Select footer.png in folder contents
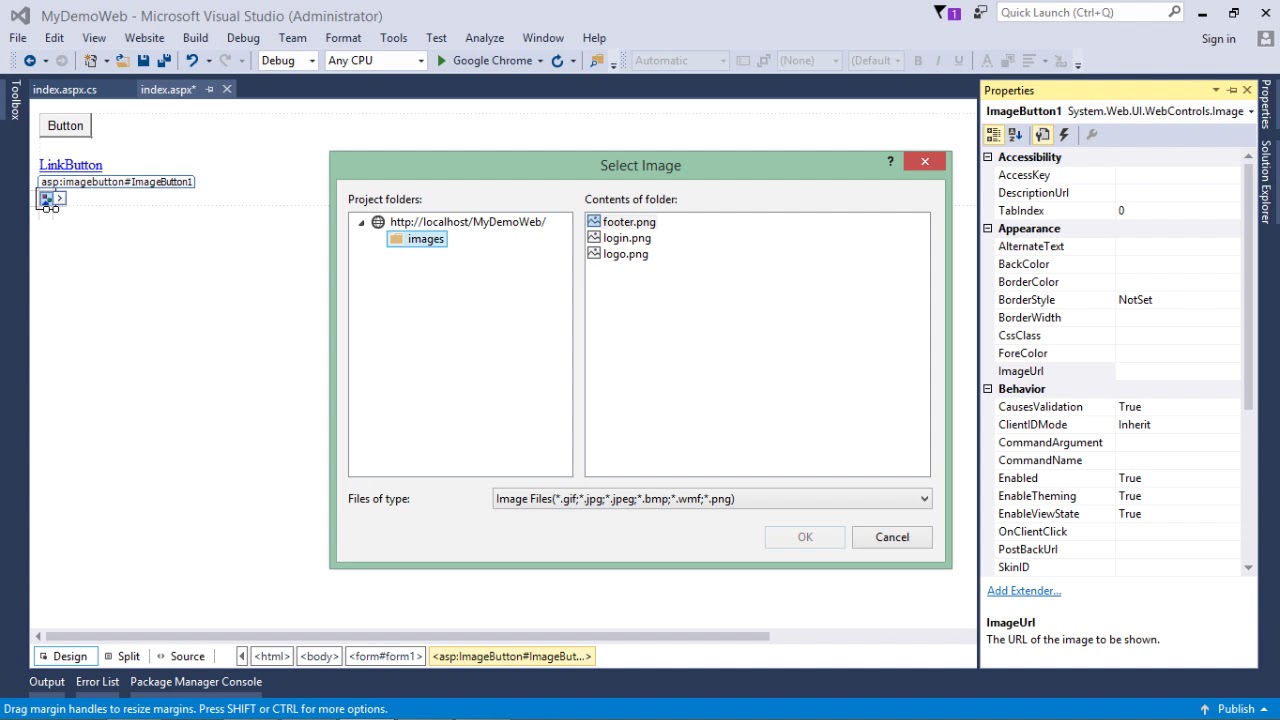This screenshot has height=720, width=1280. coord(622,222)
